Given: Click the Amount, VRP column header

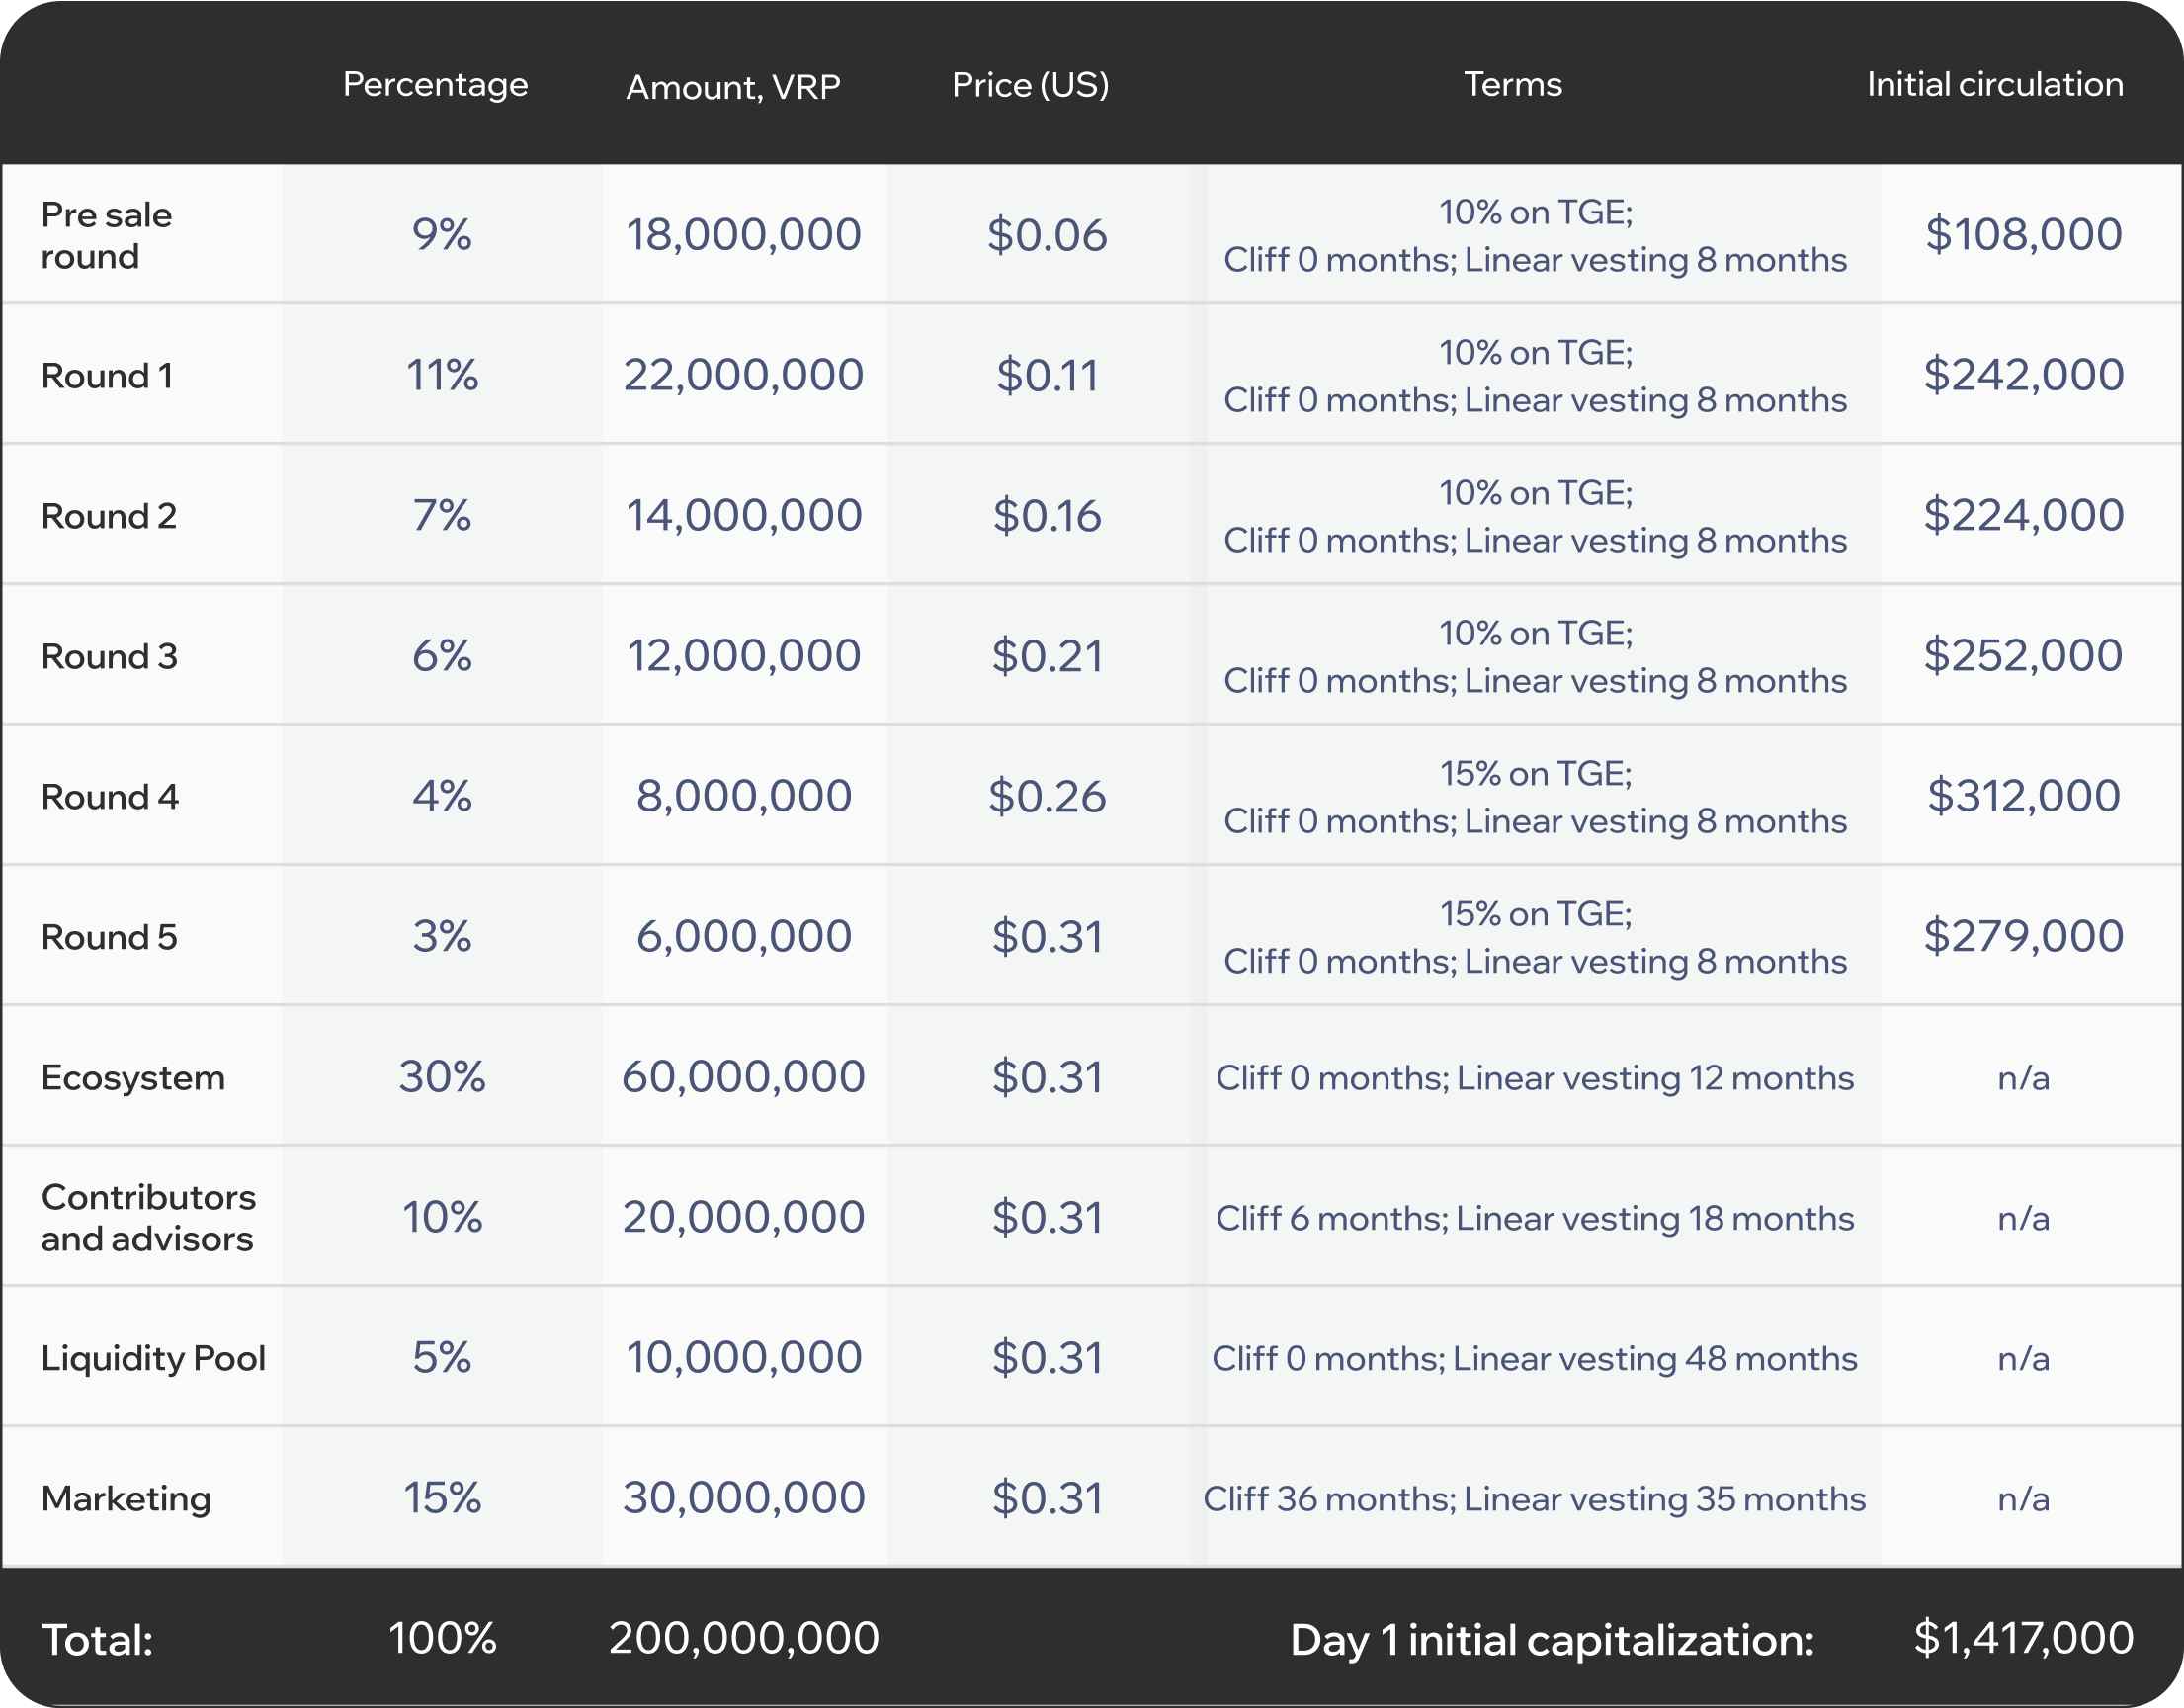Looking at the screenshot, I should tap(733, 87).
